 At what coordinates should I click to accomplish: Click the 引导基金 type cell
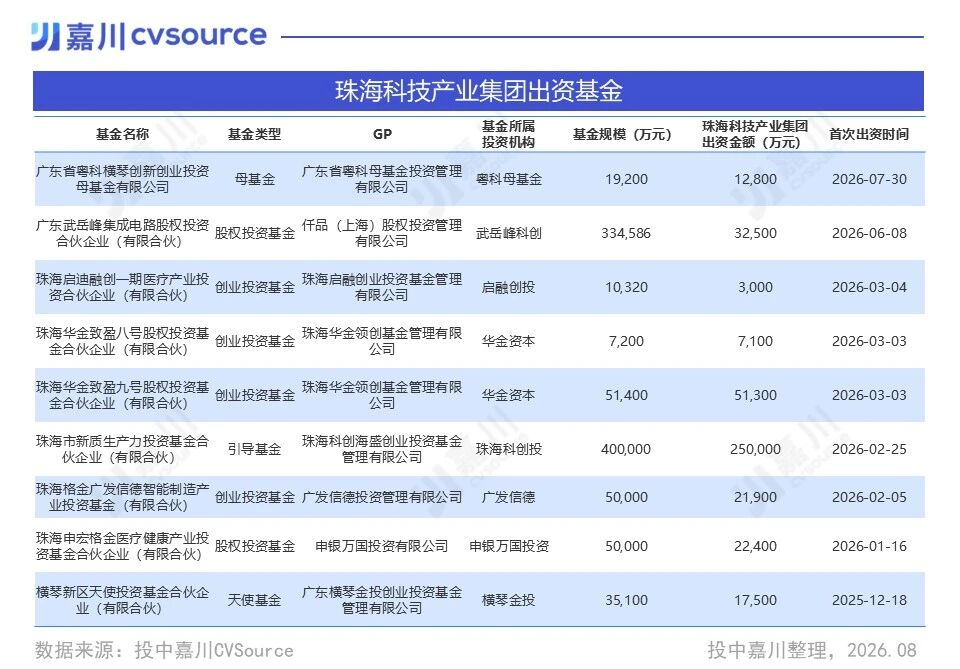coord(255,449)
